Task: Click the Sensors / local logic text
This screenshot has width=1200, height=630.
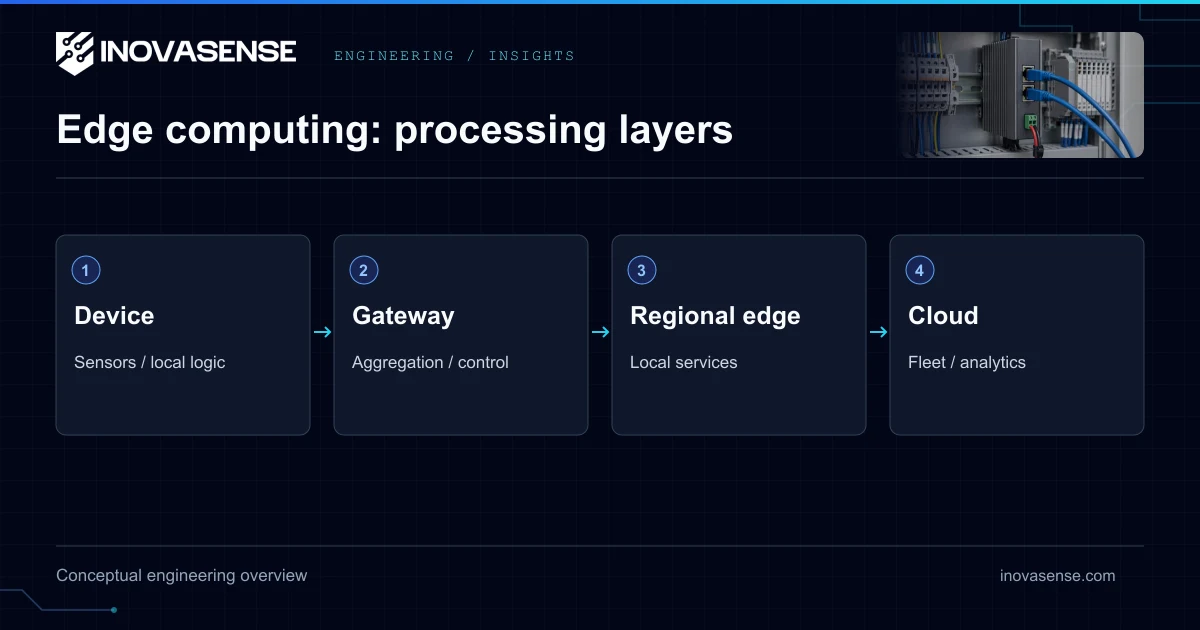Action: tap(150, 362)
